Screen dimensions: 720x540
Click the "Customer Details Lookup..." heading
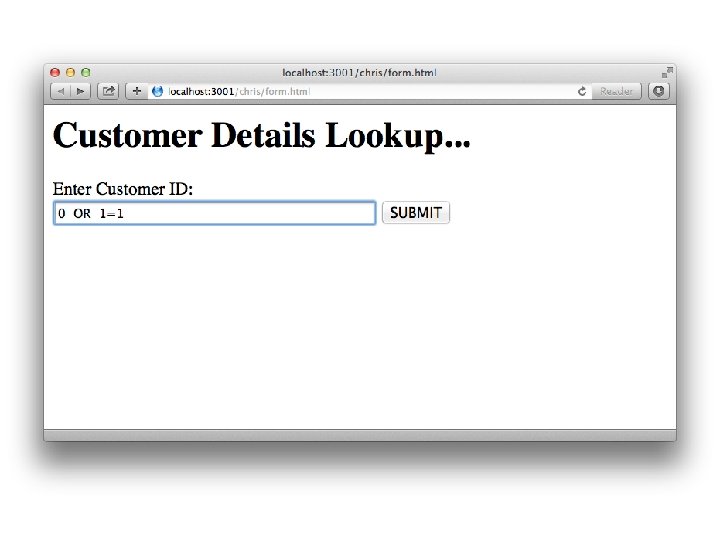pyautogui.click(x=261, y=136)
